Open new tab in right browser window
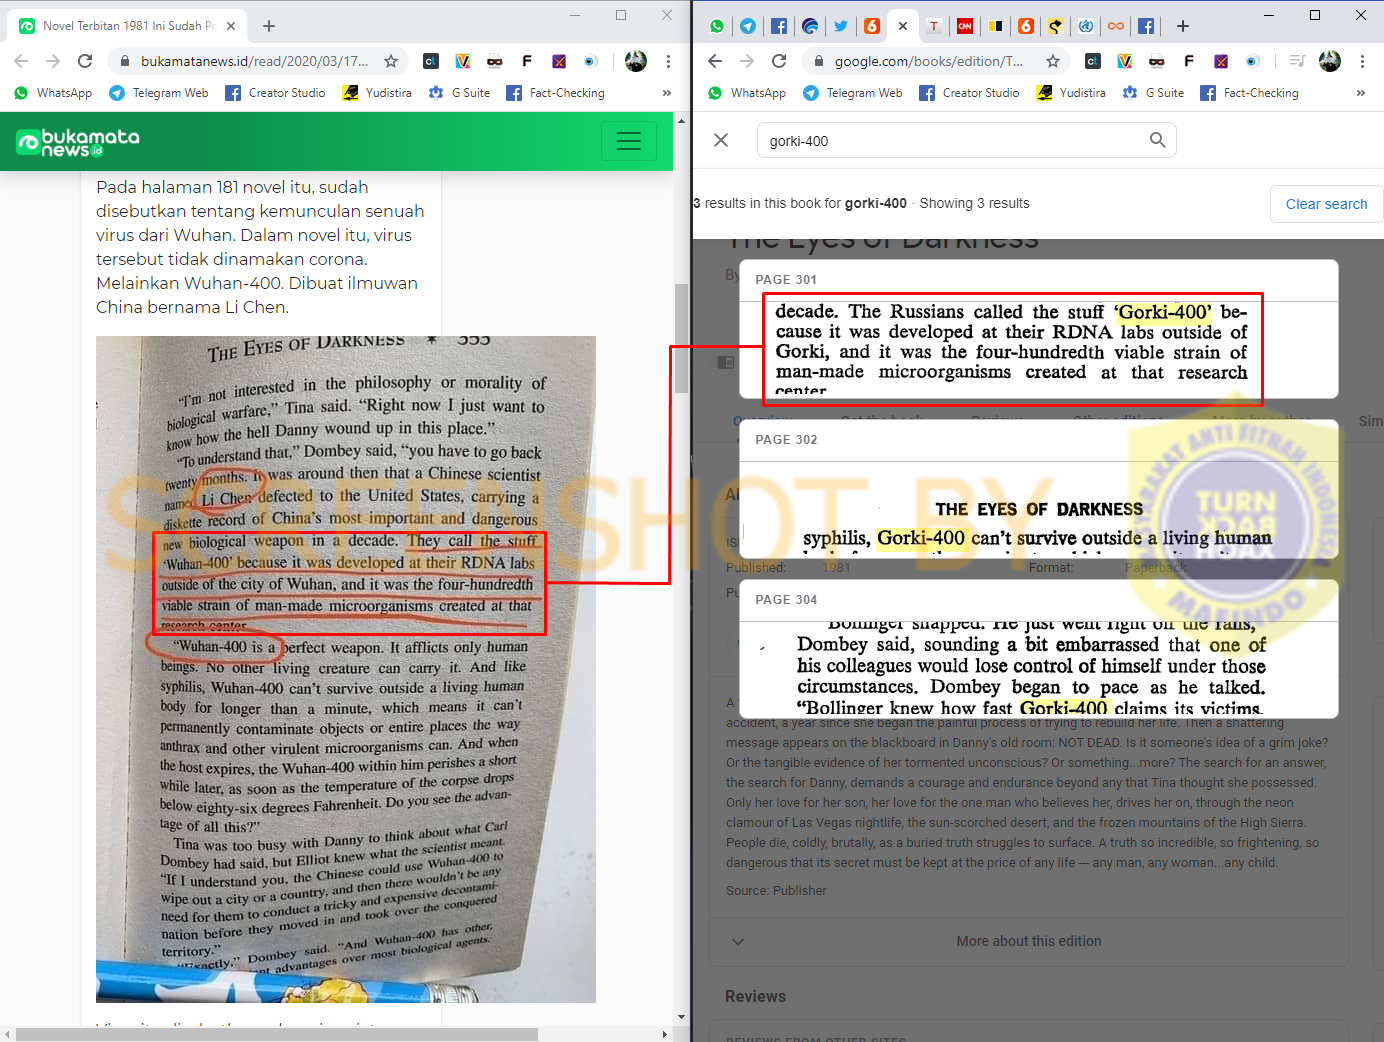This screenshot has width=1384, height=1042. click(1183, 26)
